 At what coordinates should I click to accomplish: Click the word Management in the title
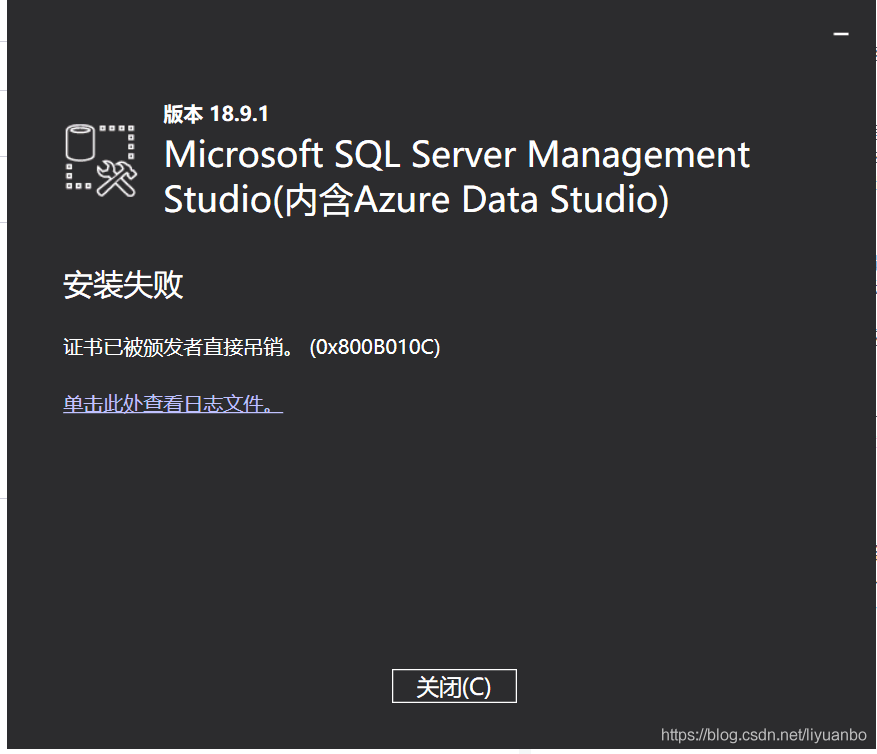[x=638, y=155]
